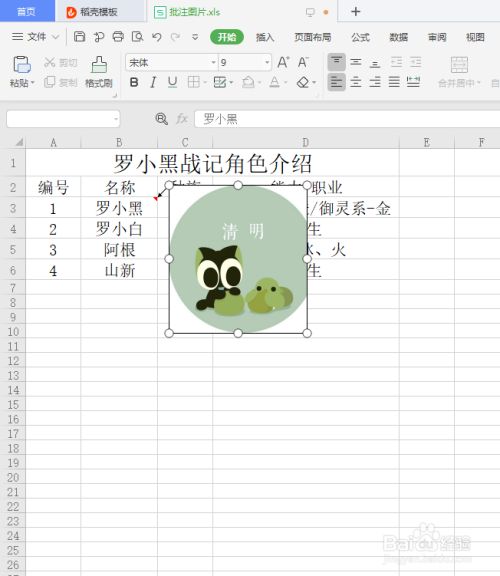Switch to the 公式 ribbon tab
500x576 pixels.
360,37
